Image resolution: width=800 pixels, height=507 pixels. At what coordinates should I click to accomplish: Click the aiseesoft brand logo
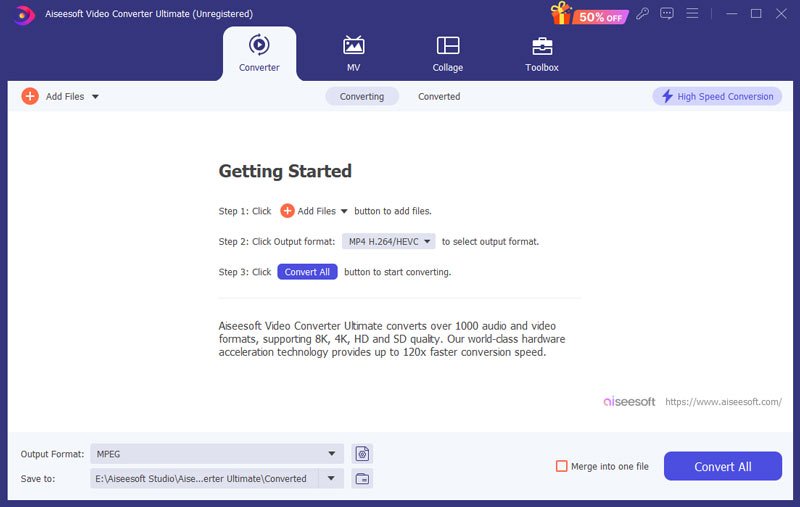click(x=629, y=402)
